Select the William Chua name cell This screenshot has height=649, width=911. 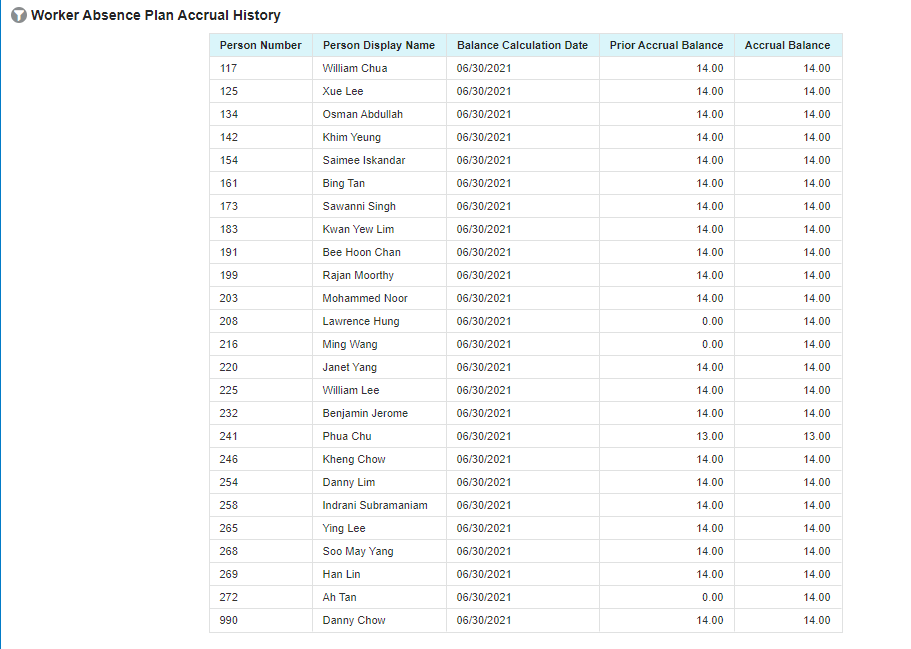pyautogui.click(x=355, y=68)
